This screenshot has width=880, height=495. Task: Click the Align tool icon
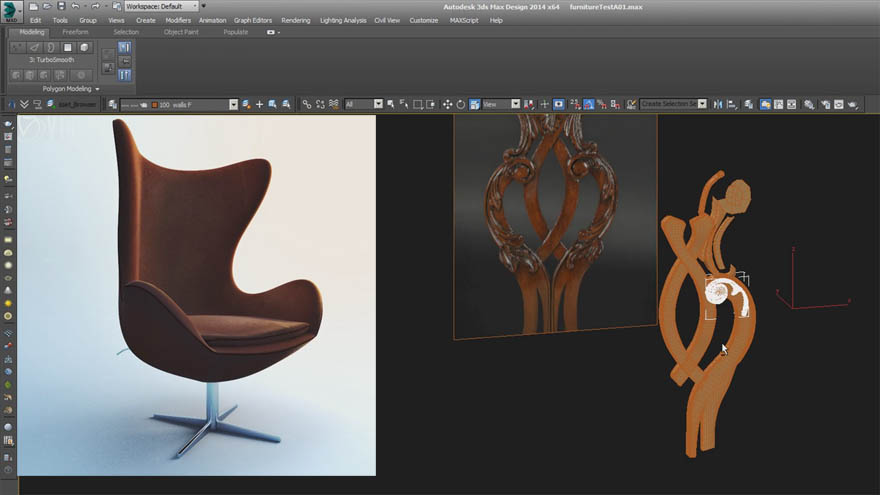tap(731, 104)
